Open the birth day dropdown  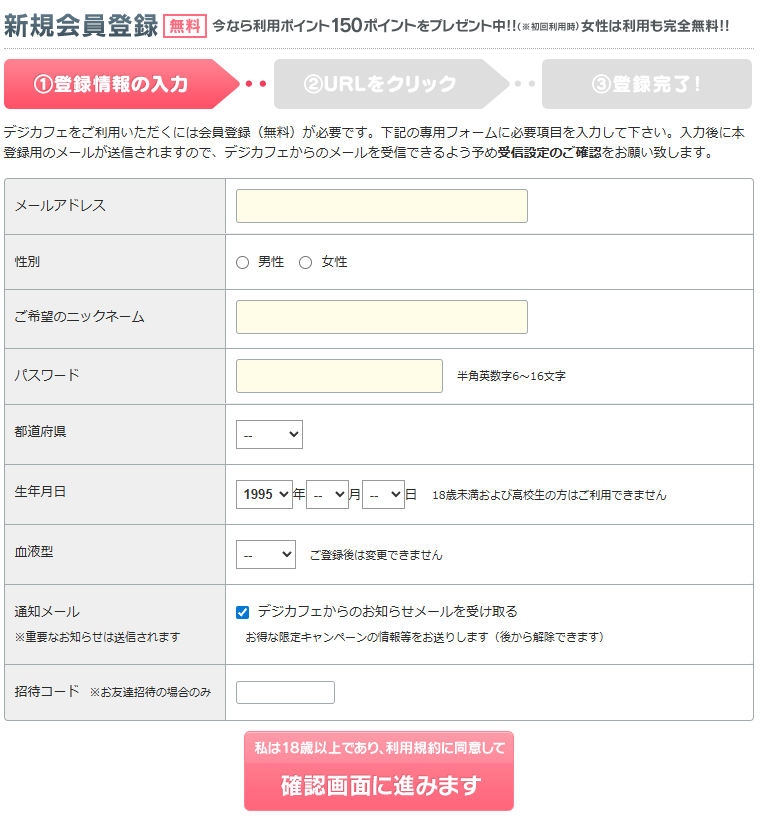[x=383, y=494]
